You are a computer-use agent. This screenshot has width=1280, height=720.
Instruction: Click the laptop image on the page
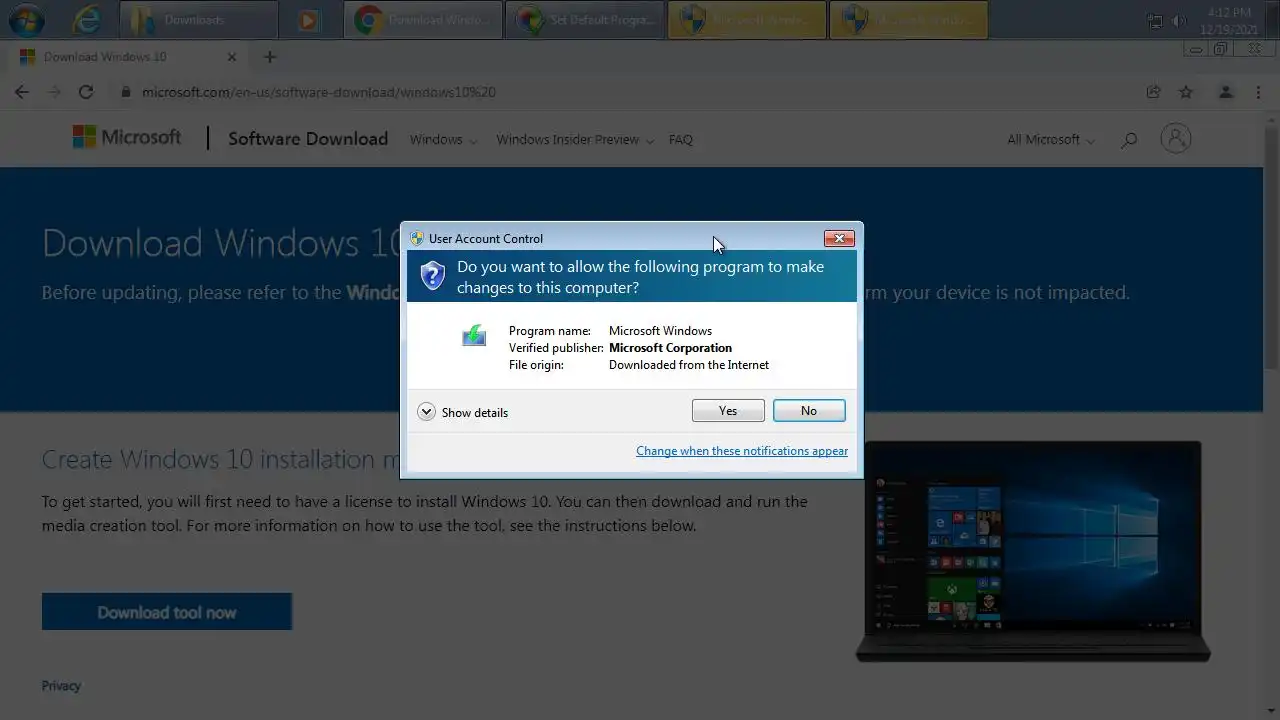1033,551
